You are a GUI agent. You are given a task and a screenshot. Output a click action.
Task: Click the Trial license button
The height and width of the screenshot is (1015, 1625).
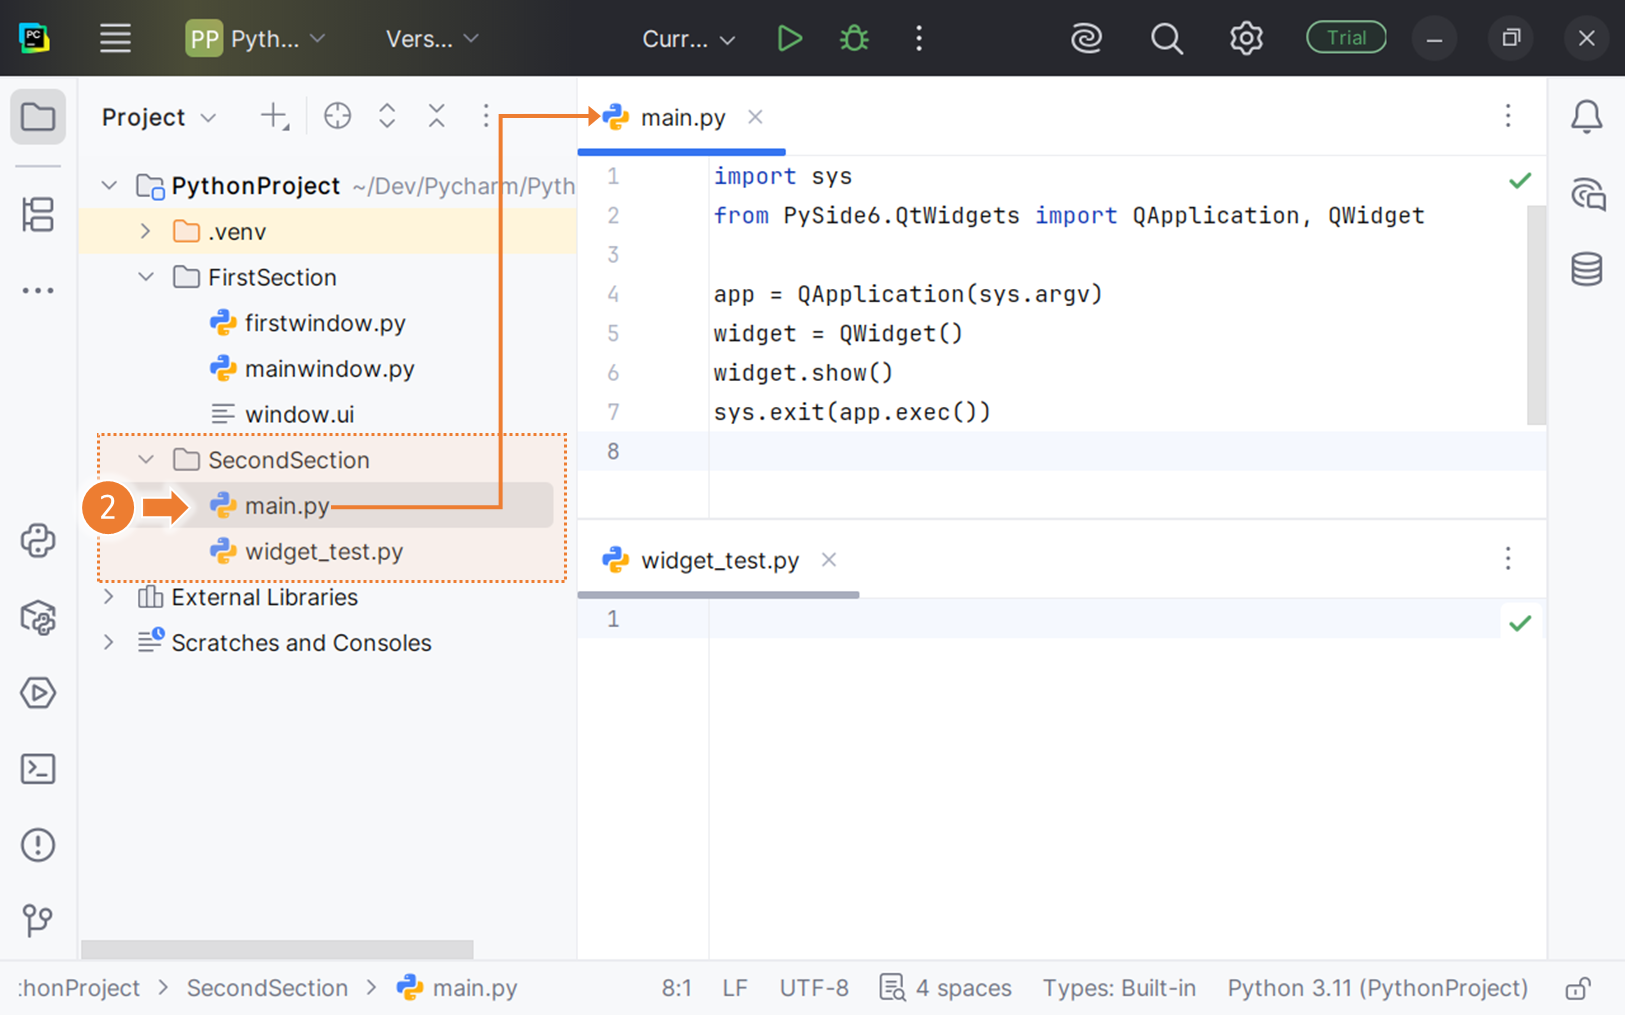(x=1346, y=38)
